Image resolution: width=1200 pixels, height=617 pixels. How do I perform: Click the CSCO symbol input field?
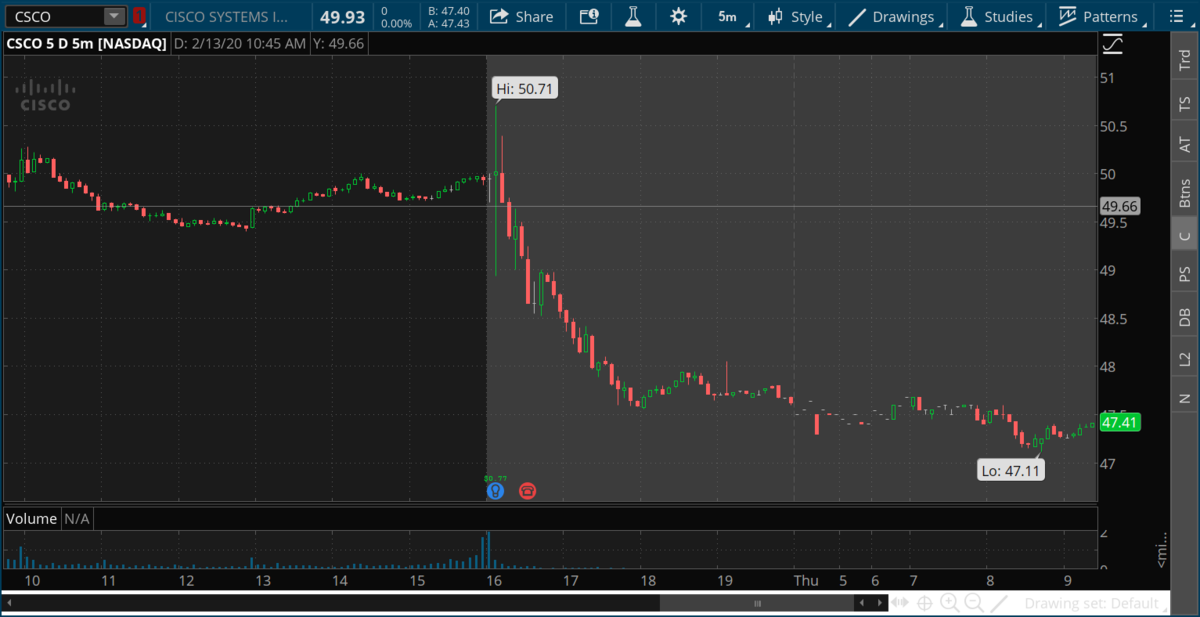coord(53,16)
